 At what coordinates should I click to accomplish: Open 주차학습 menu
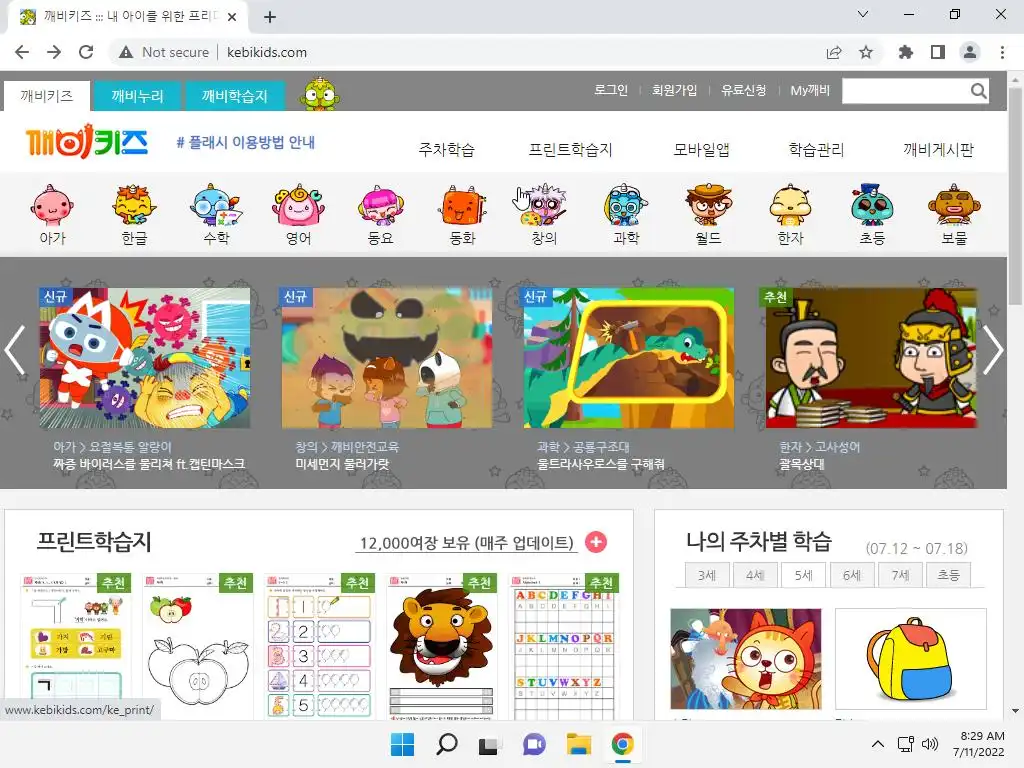pyautogui.click(x=447, y=150)
